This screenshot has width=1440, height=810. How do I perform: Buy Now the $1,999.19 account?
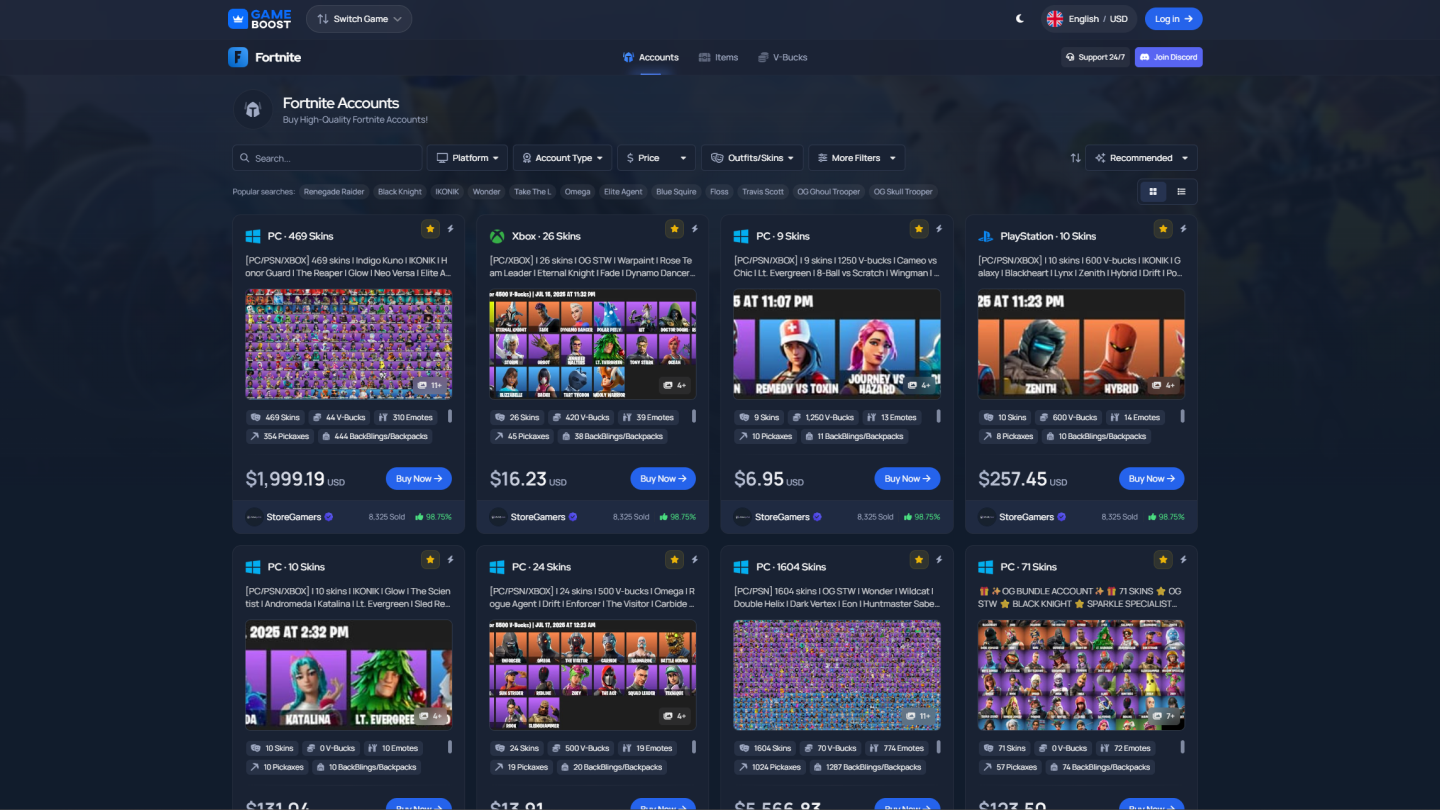pos(419,479)
